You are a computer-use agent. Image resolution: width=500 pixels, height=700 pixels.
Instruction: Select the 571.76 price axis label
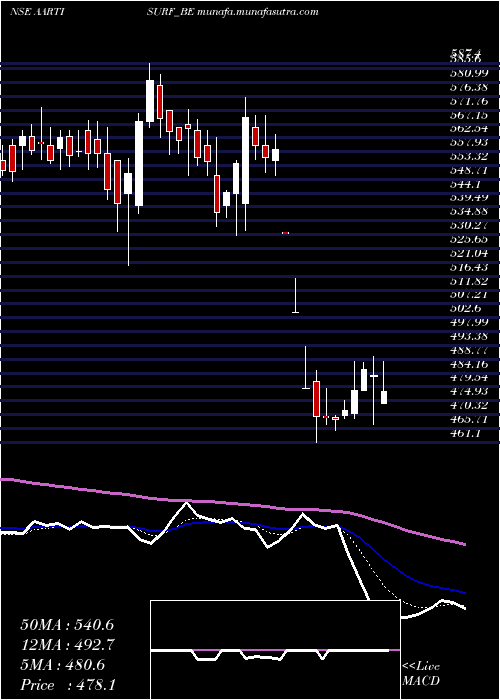pos(471,101)
